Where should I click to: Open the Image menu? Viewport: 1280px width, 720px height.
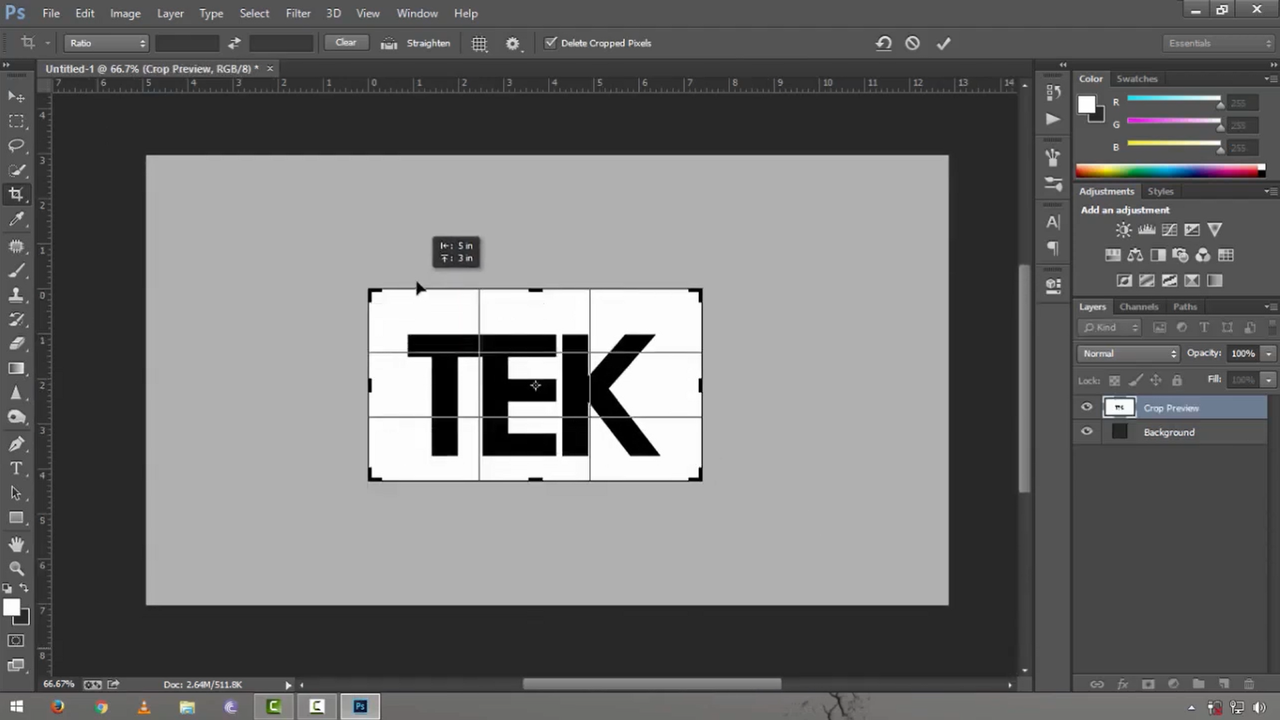point(124,13)
